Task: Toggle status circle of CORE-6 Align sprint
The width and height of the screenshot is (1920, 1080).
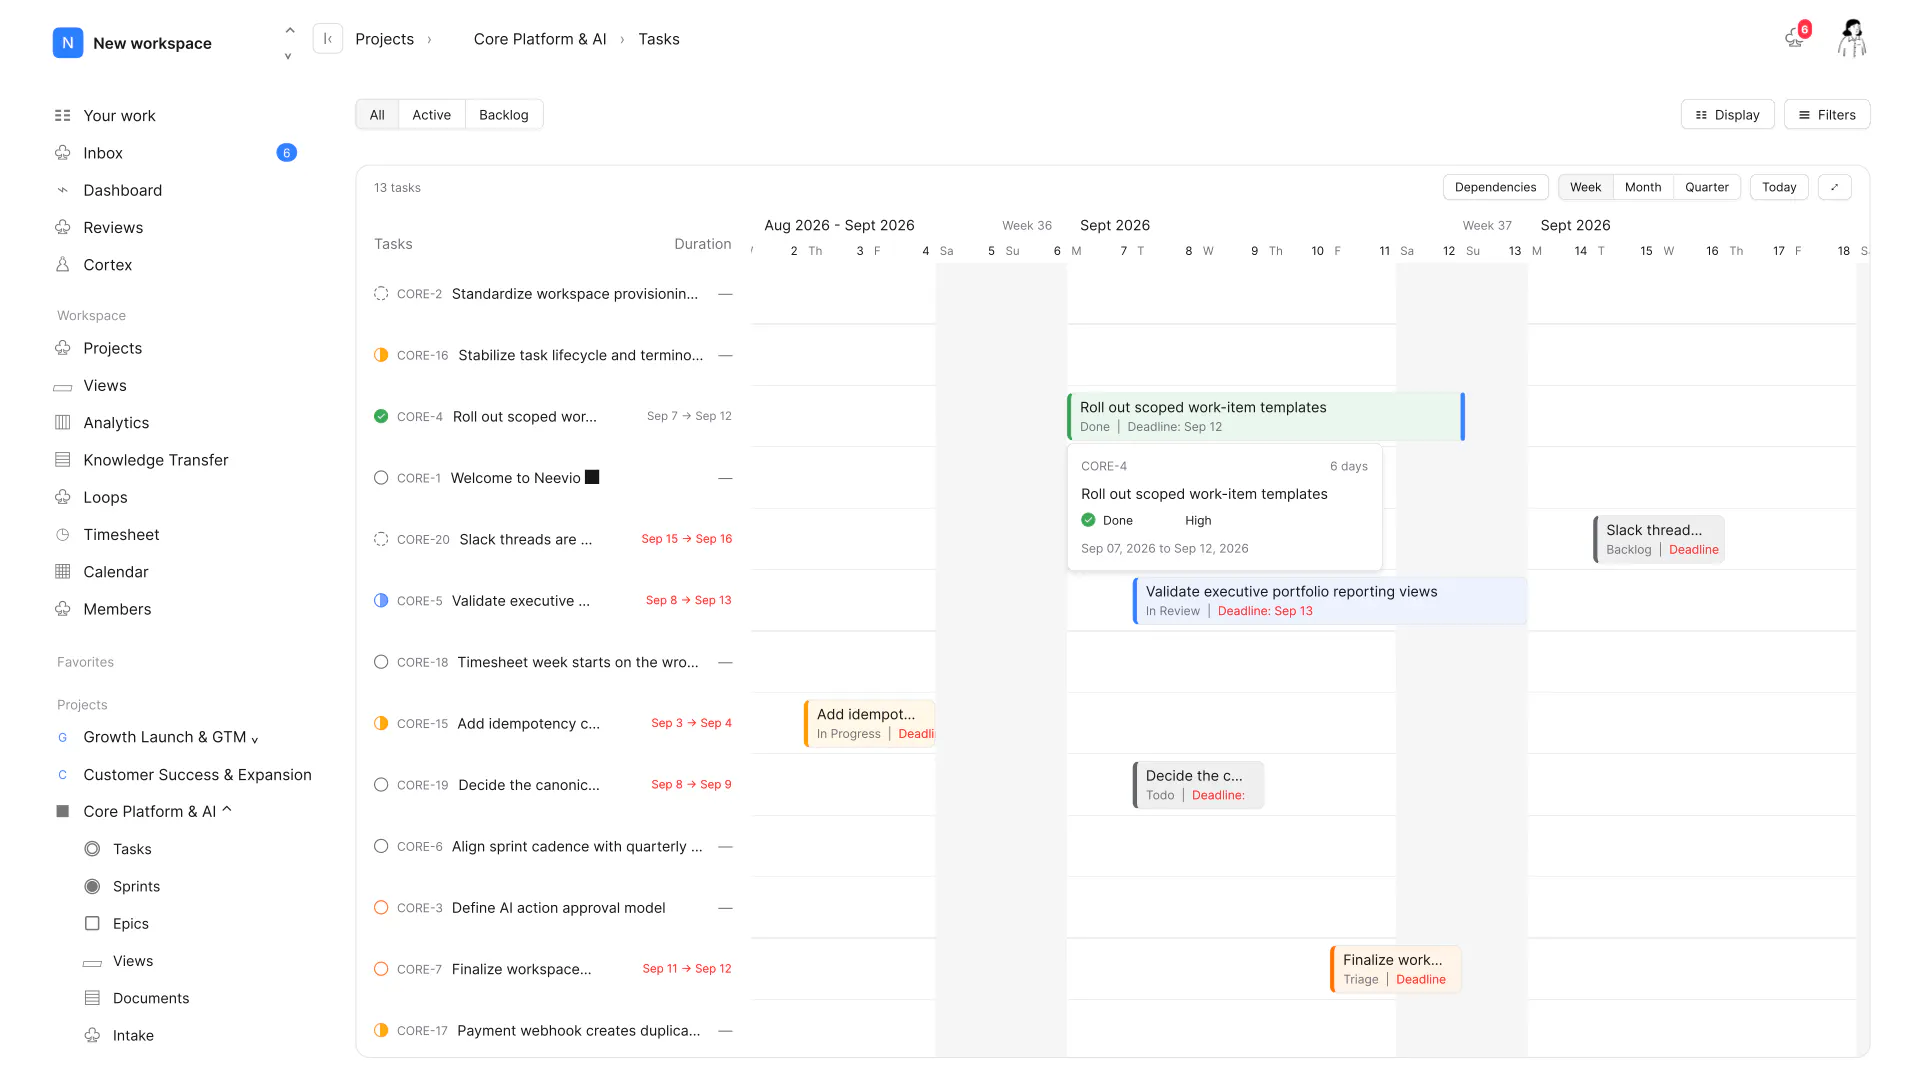Action: click(x=381, y=846)
